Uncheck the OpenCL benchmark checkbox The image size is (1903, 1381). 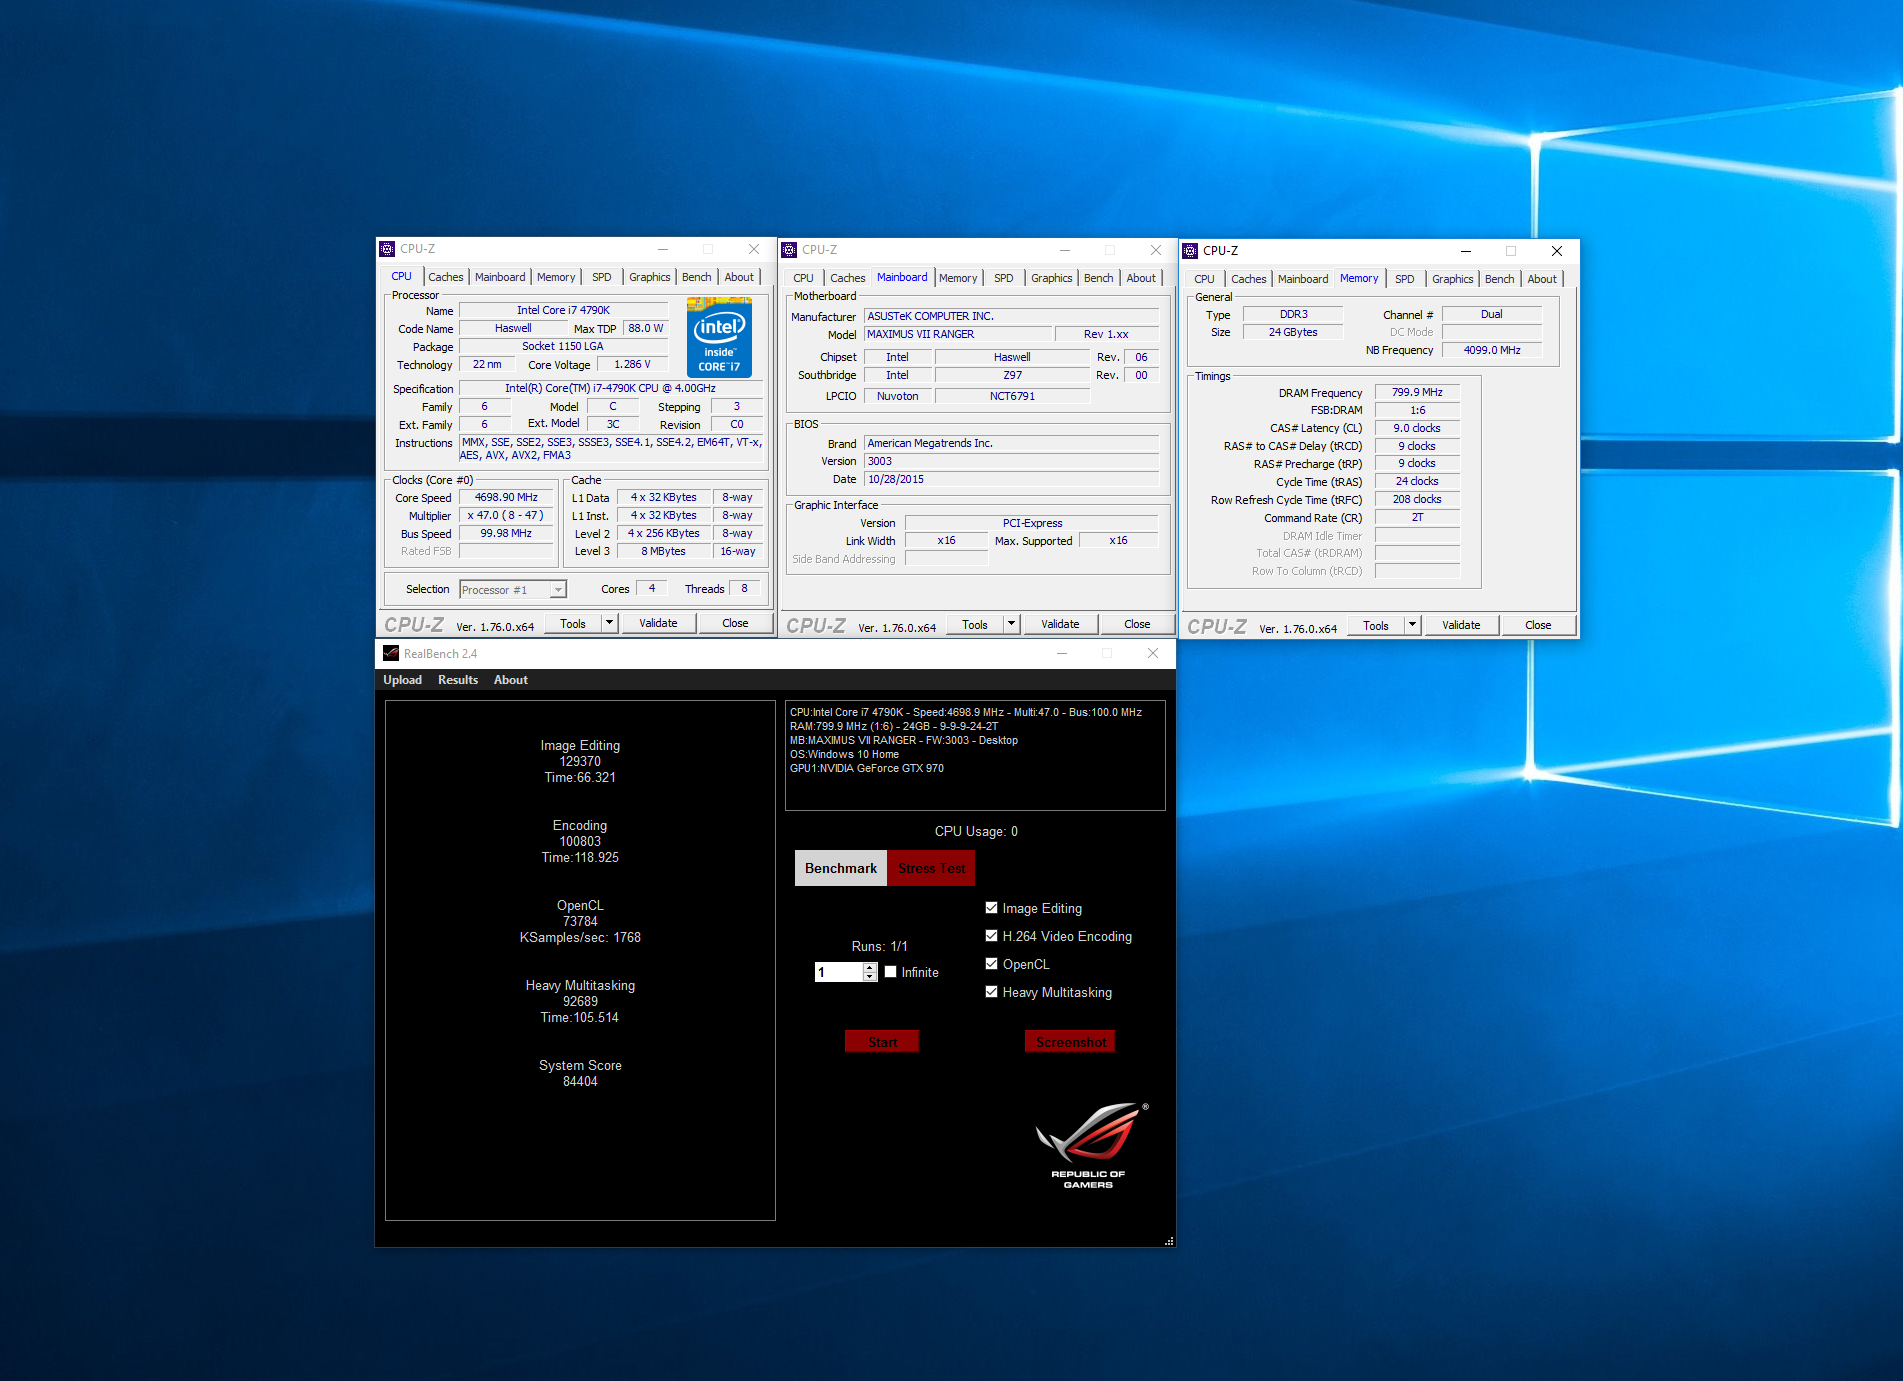coord(991,964)
